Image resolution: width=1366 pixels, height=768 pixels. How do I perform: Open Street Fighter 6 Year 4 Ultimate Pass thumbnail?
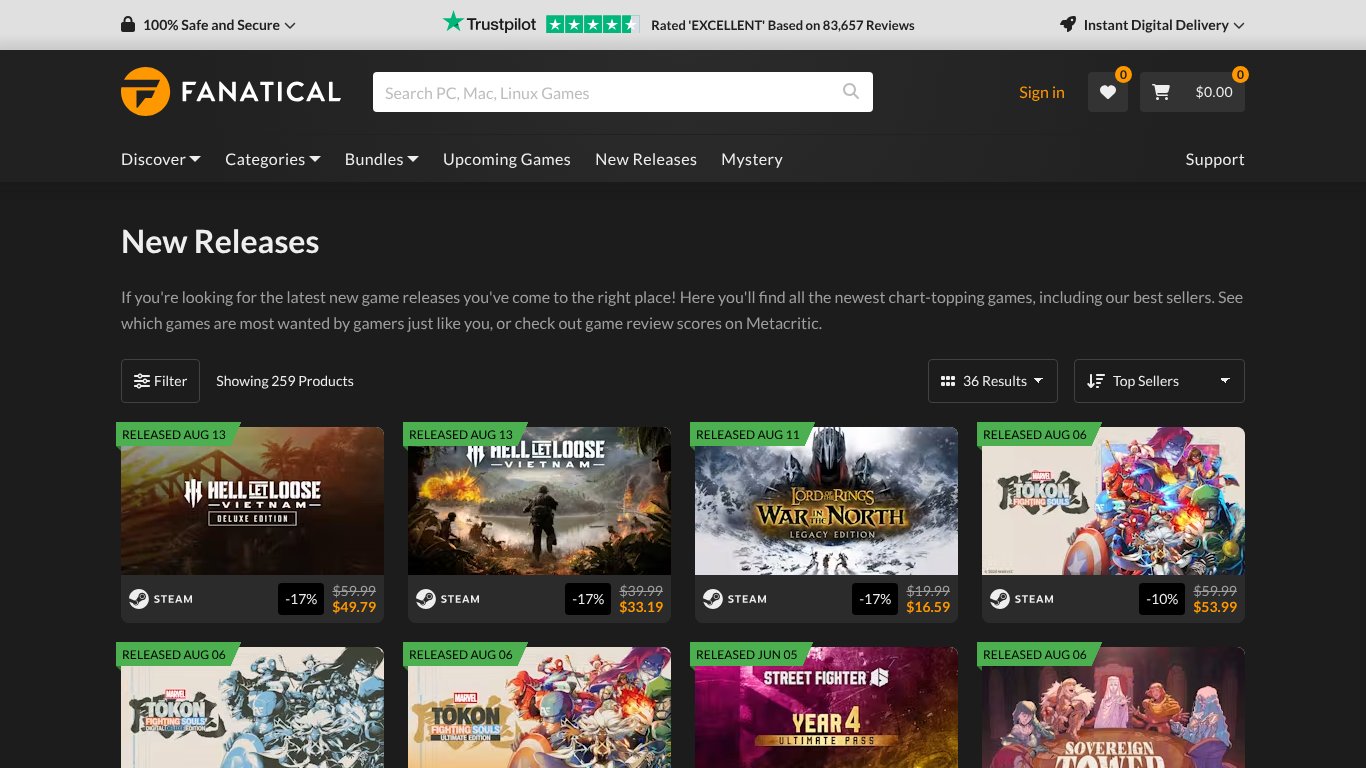click(826, 707)
